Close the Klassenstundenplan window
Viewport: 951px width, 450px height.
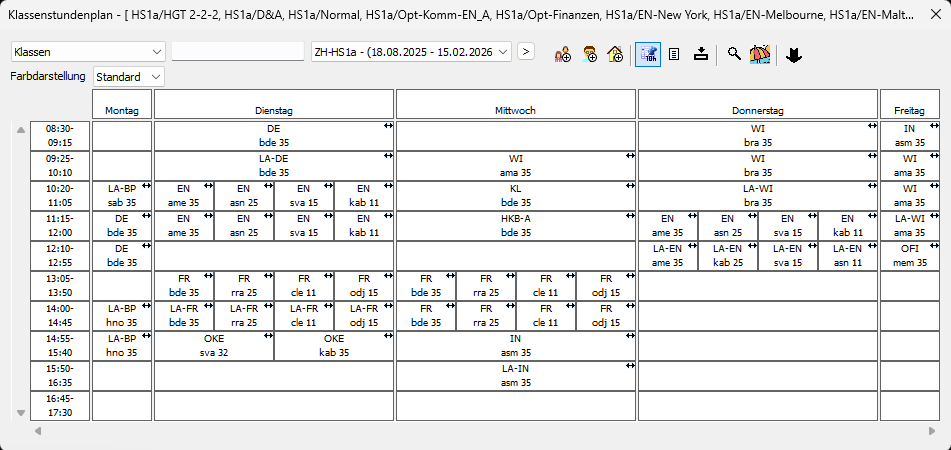(935, 16)
